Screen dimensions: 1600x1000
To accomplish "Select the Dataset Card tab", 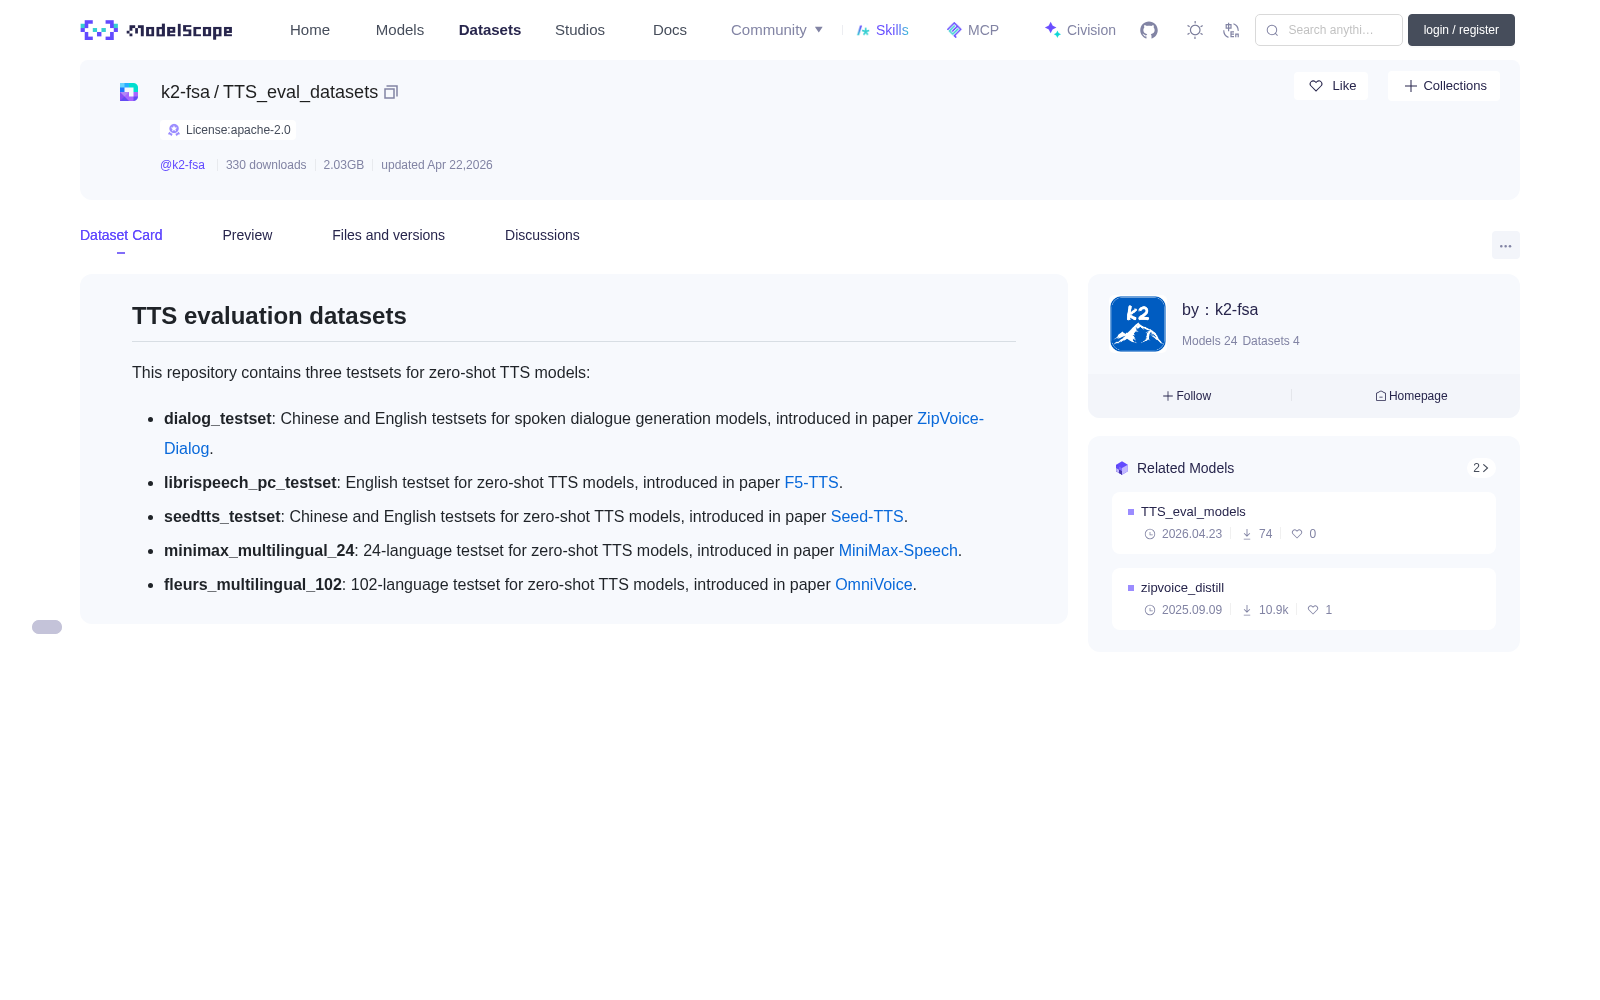I will (121, 235).
